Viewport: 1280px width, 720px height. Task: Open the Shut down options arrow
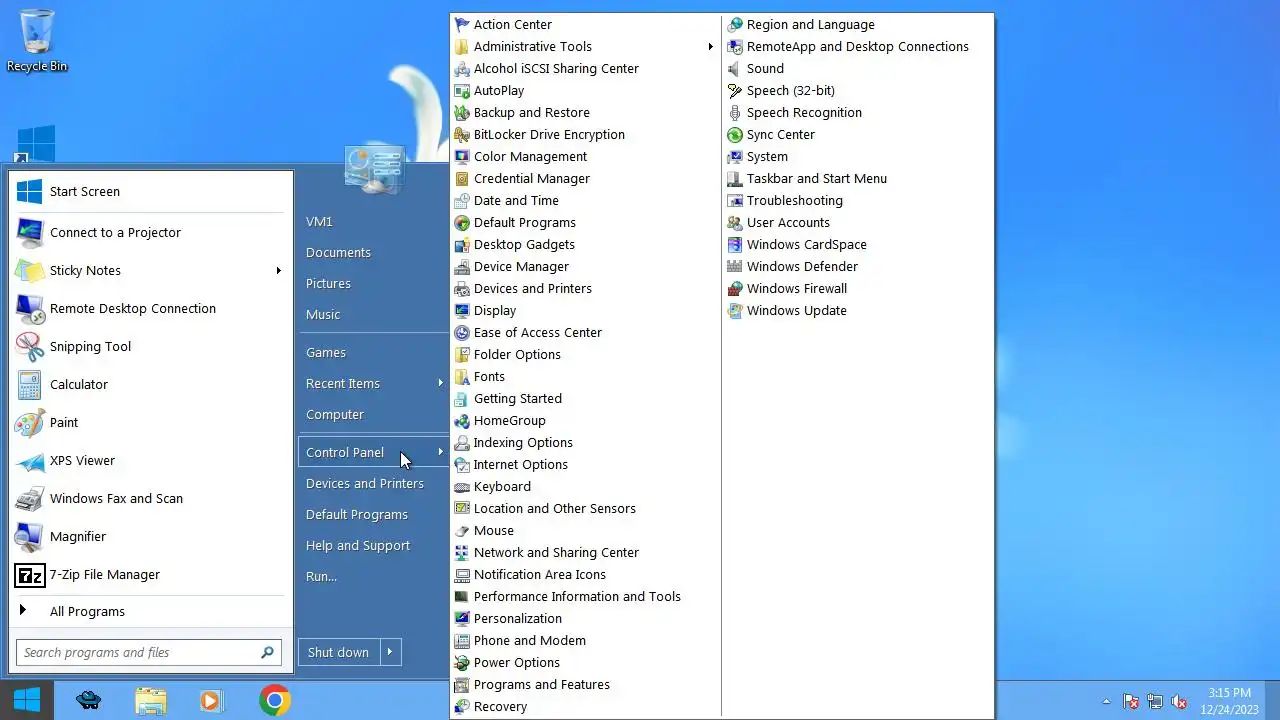390,652
